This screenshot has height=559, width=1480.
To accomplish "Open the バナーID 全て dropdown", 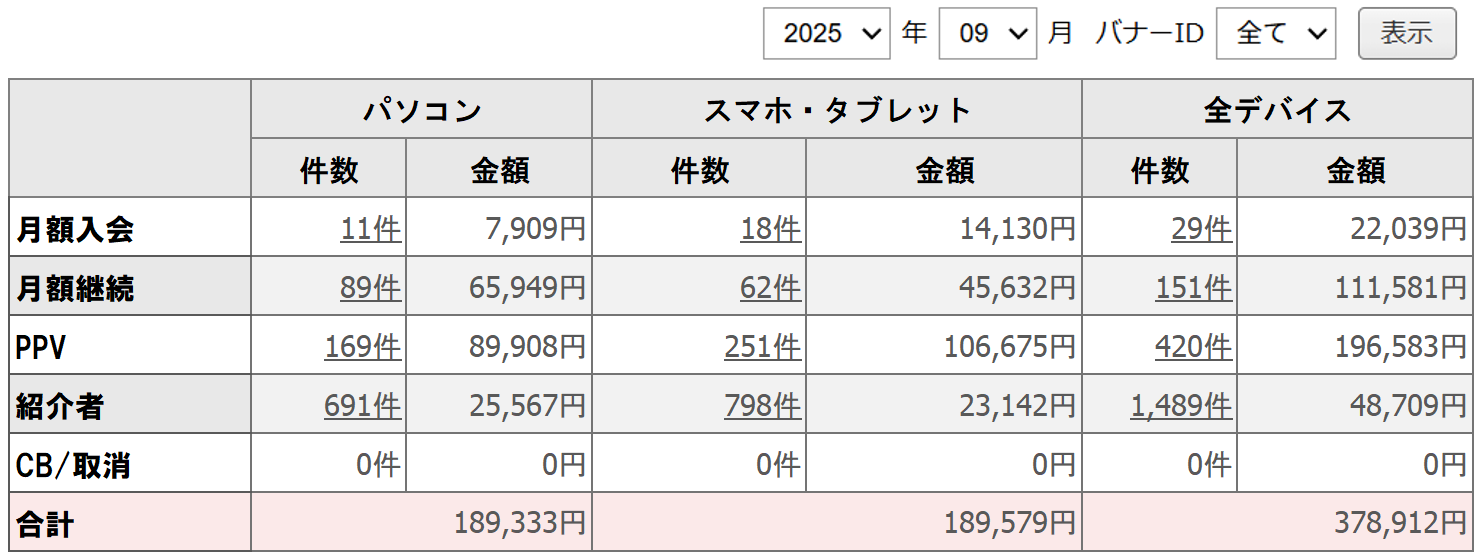I will 1275,34.
